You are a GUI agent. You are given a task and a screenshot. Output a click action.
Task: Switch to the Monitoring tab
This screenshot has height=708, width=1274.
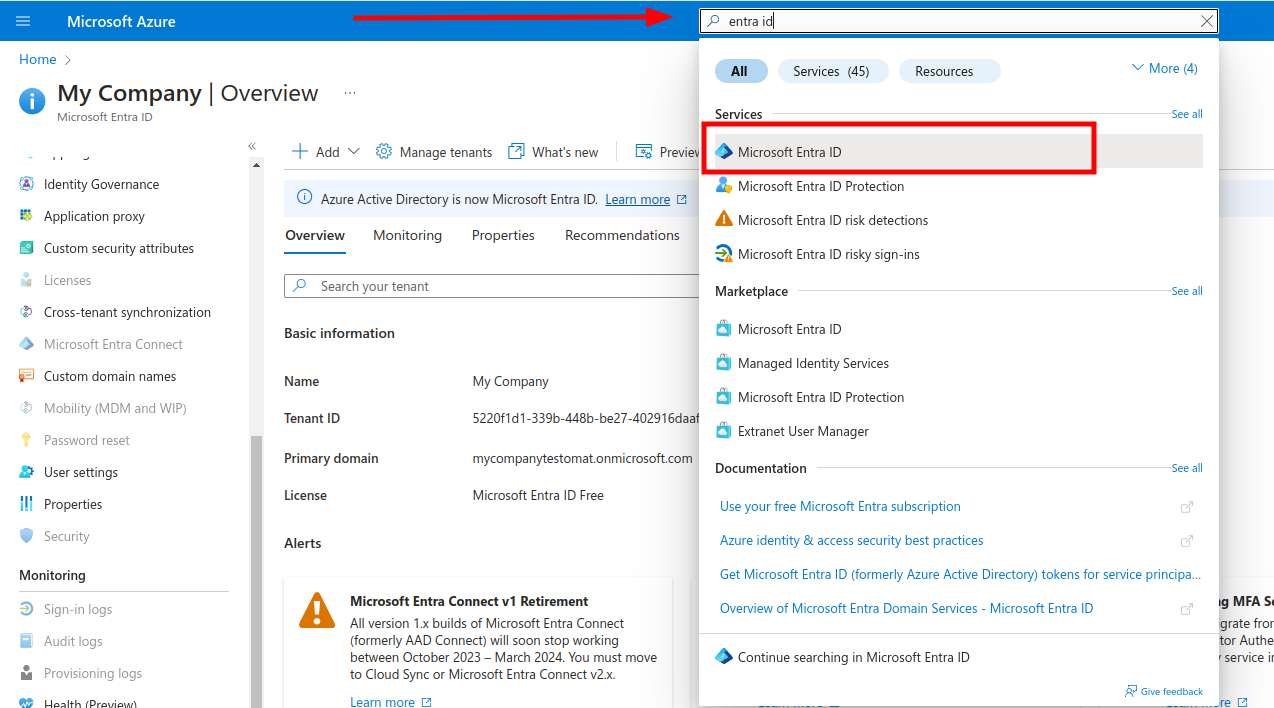coord(407,235)
